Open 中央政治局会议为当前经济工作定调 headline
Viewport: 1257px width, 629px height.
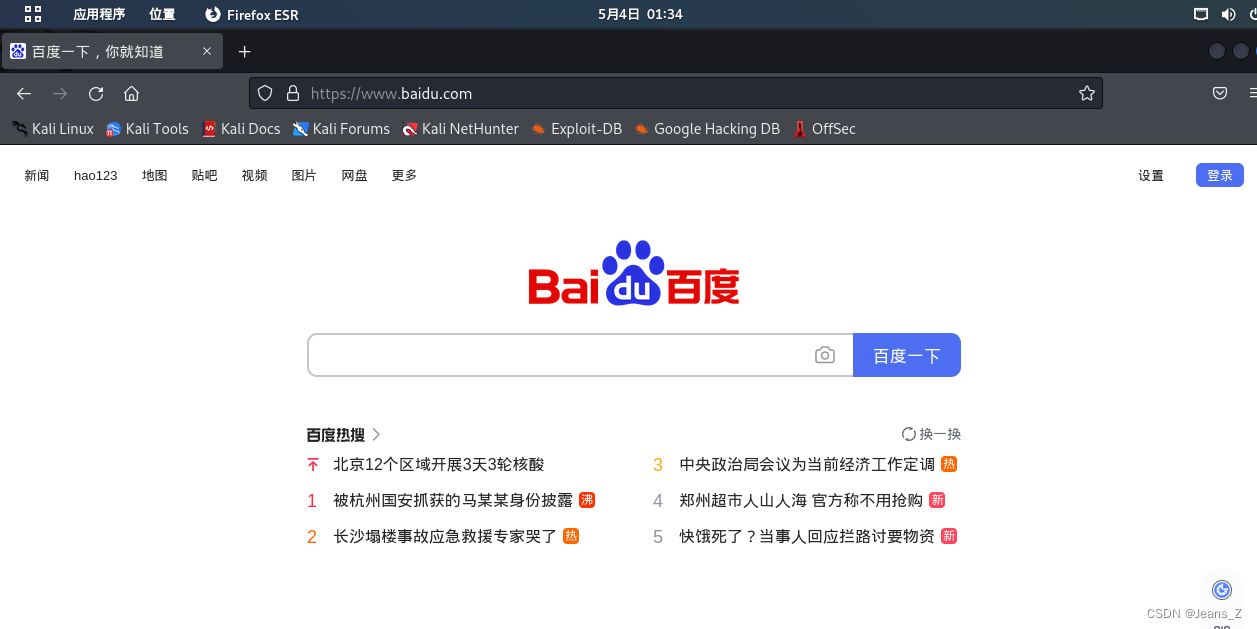pyautogui.click(x=807, y=464)
